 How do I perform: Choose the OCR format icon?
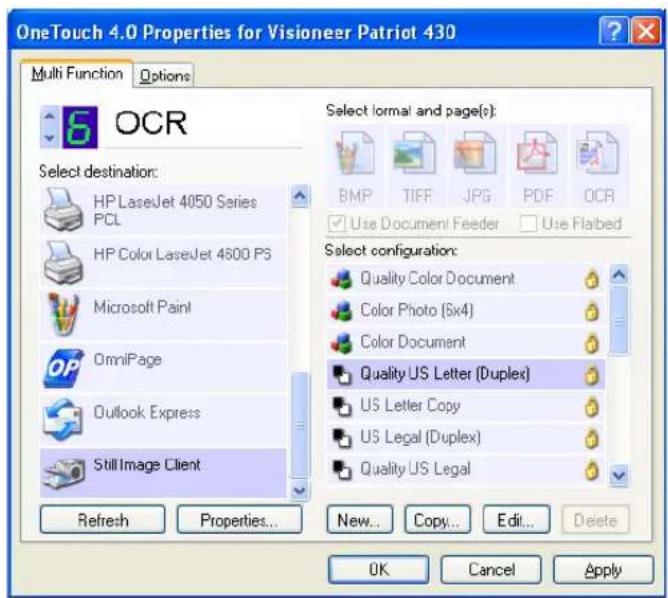597,153
